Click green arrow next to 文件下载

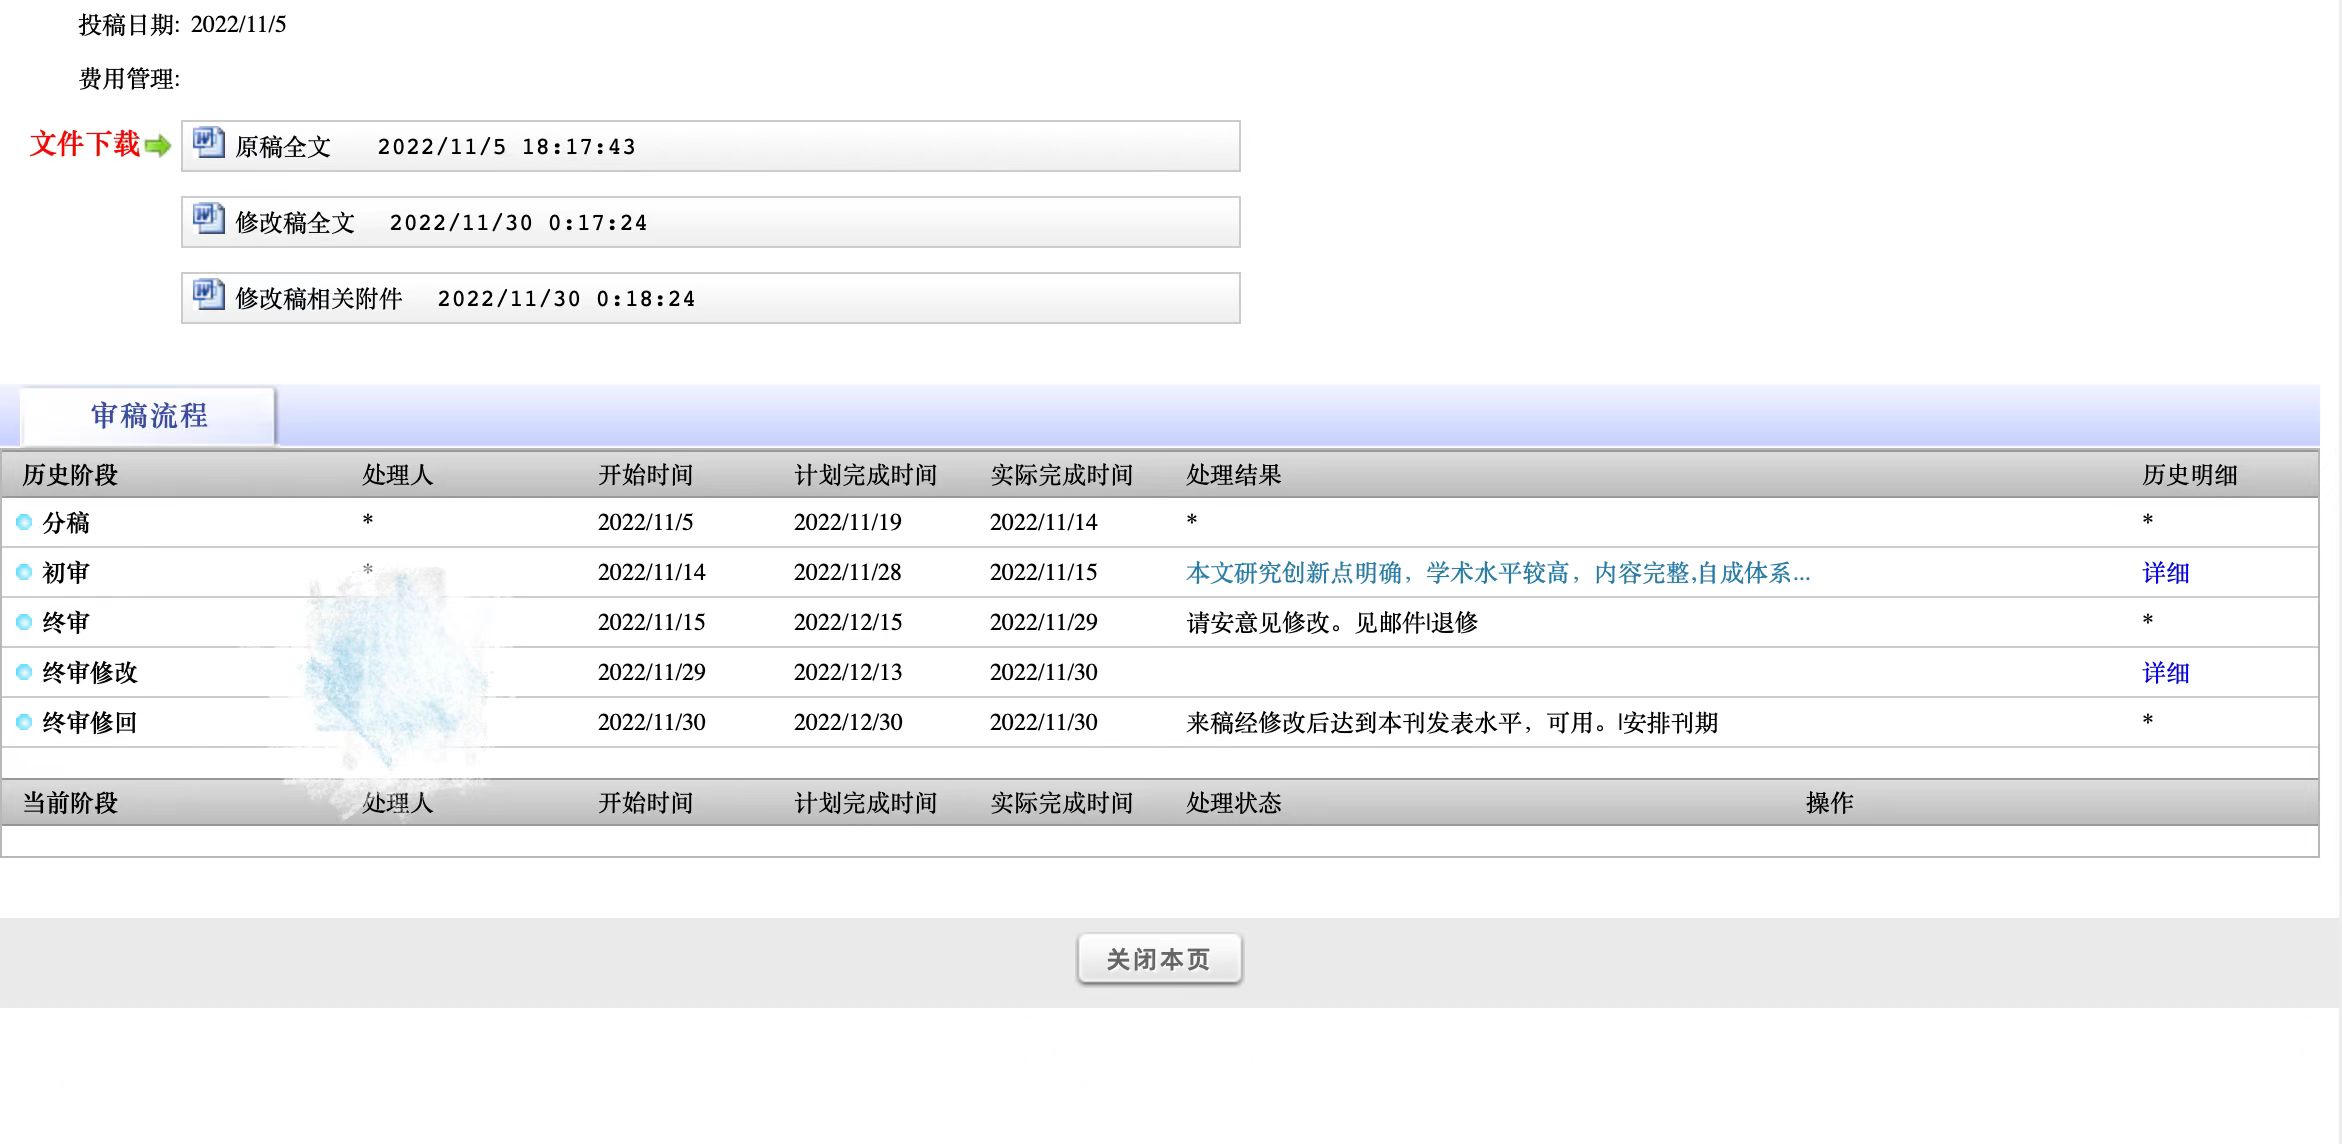158,146
